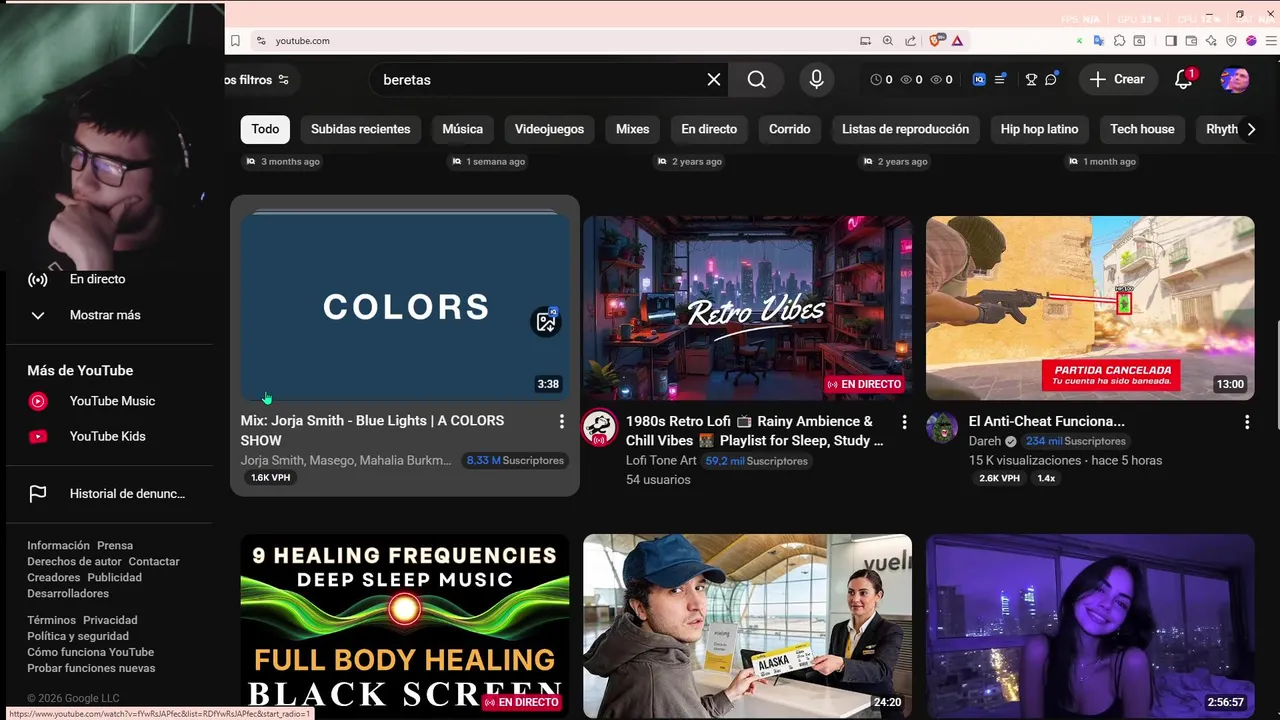Select the Todo filter chip
The image size is (1280, 720).
[x=265, y=129]
